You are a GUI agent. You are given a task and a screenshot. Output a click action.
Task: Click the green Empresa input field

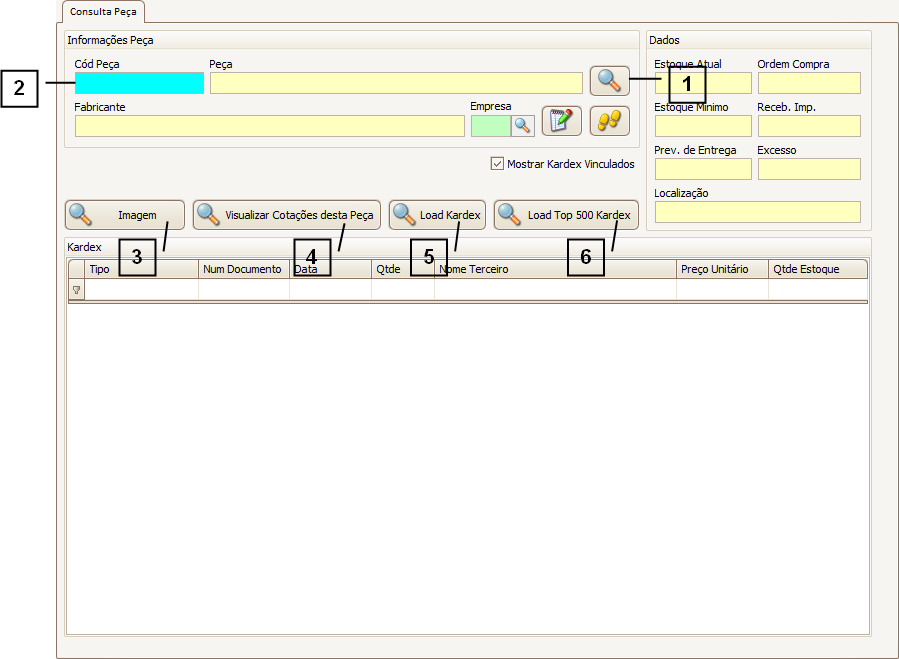click(x=490, y=126)
